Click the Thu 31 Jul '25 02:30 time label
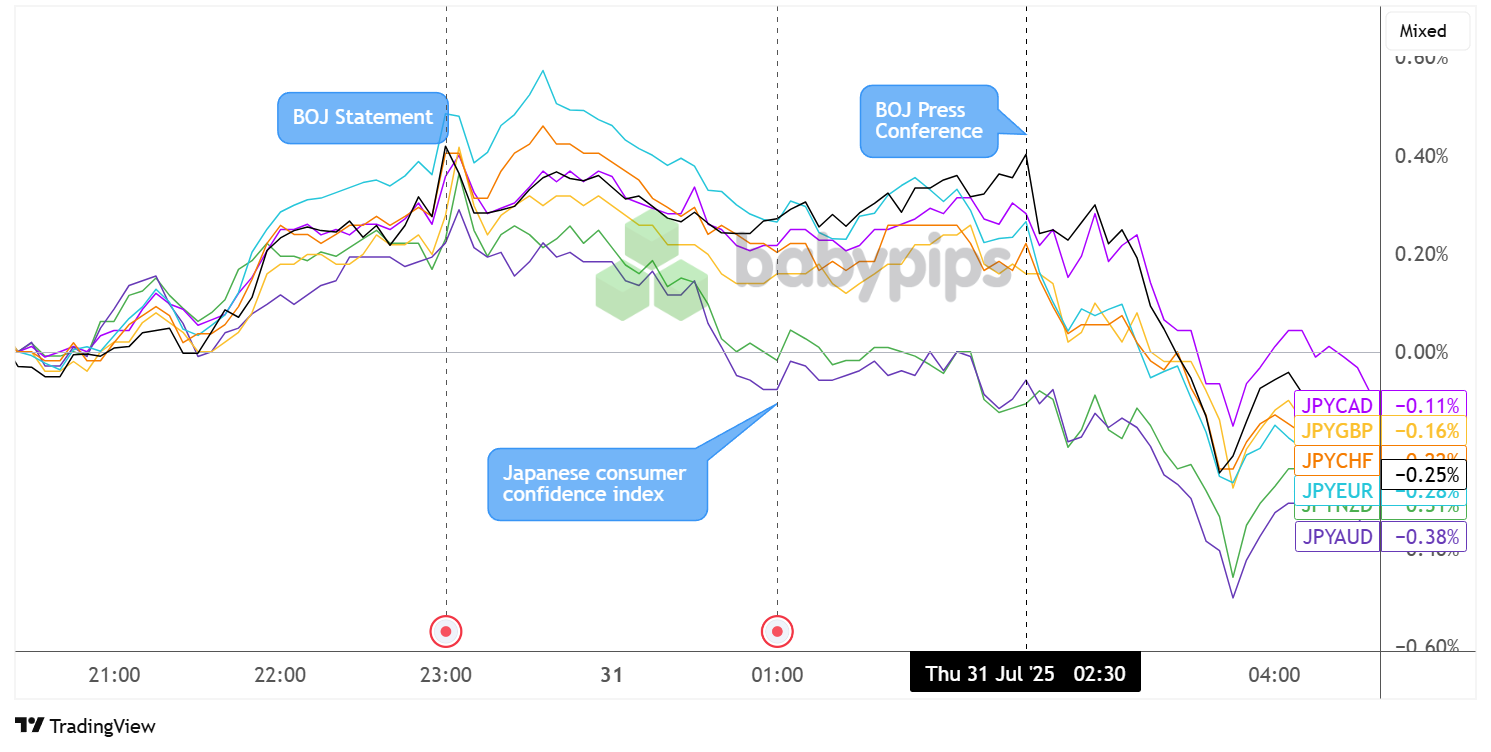The width and height of the screenshot is (1491, 752). [x=1025, y=674]
